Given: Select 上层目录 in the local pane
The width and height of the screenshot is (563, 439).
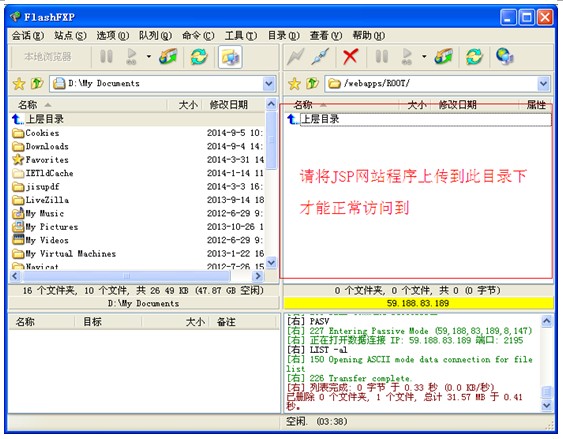Looking at the screenshot, I should click(137, 119).
